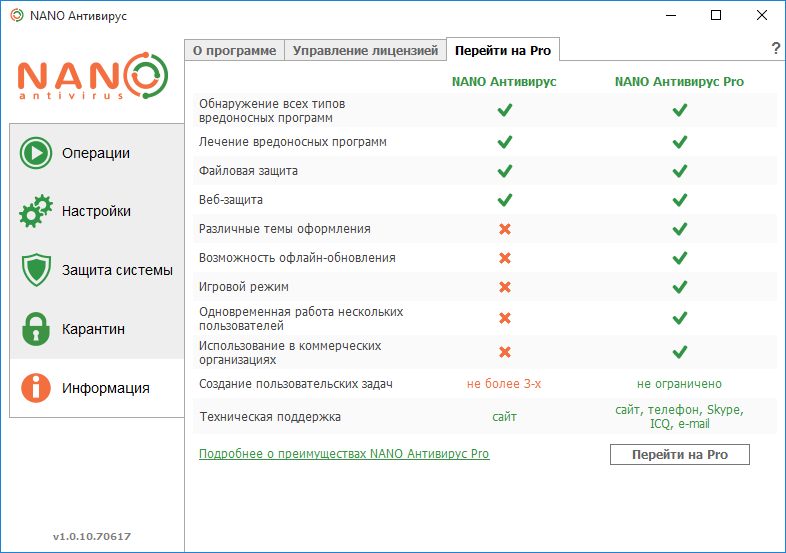Viewport: 786px width, 553px height.
Task: Click the Карантин padlock icon
Action: [36, 329]
